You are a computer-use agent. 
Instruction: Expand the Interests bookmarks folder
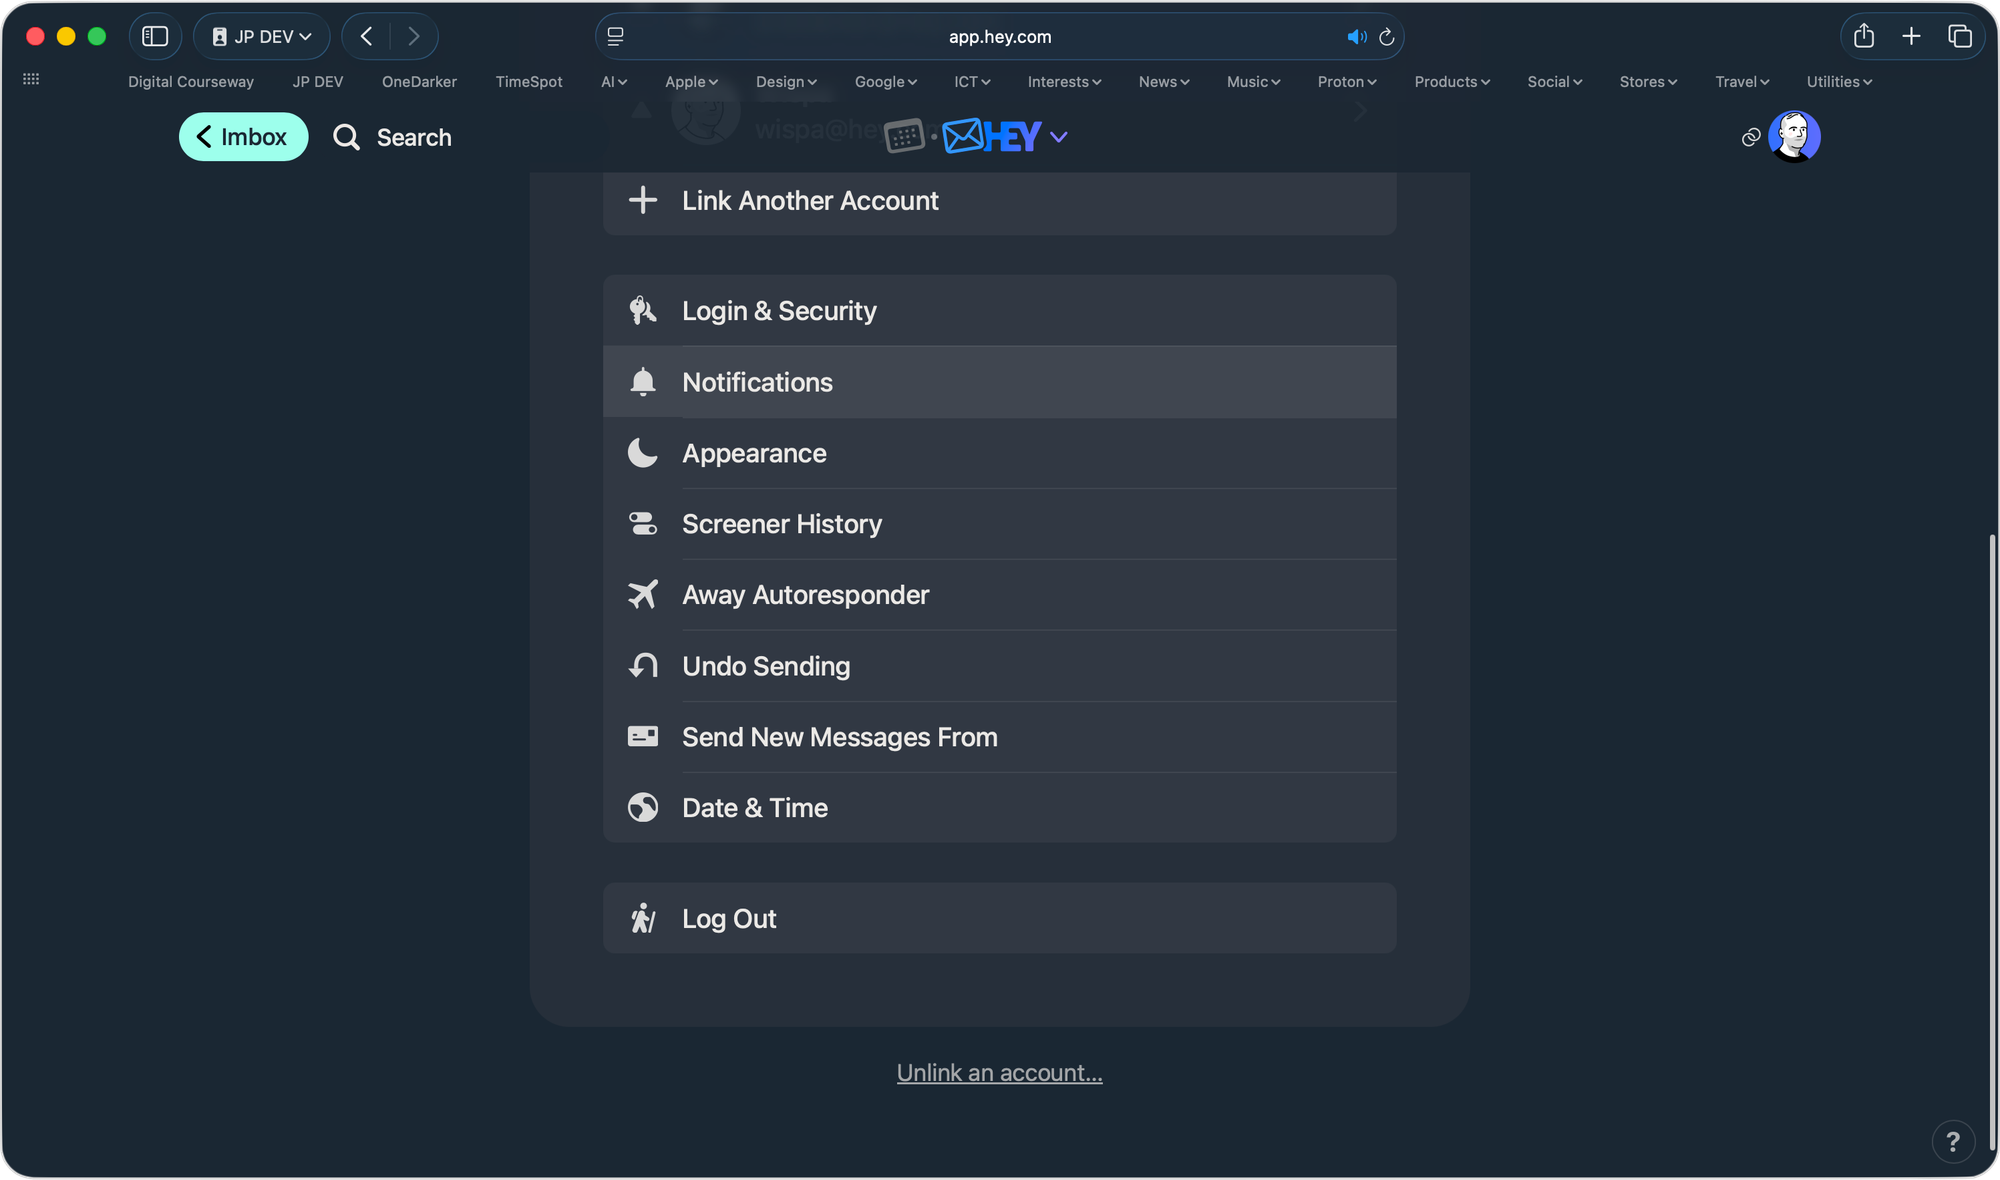tap(1065, 82)
